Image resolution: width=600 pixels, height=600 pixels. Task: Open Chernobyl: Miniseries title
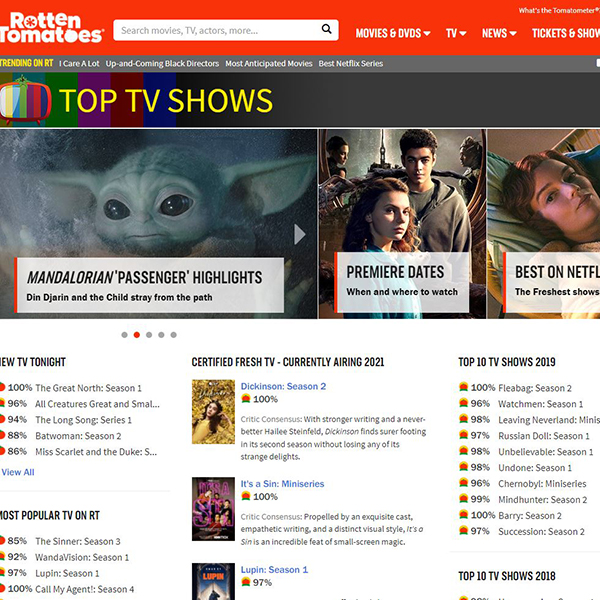pyautogui.click(x=542, y=484)
